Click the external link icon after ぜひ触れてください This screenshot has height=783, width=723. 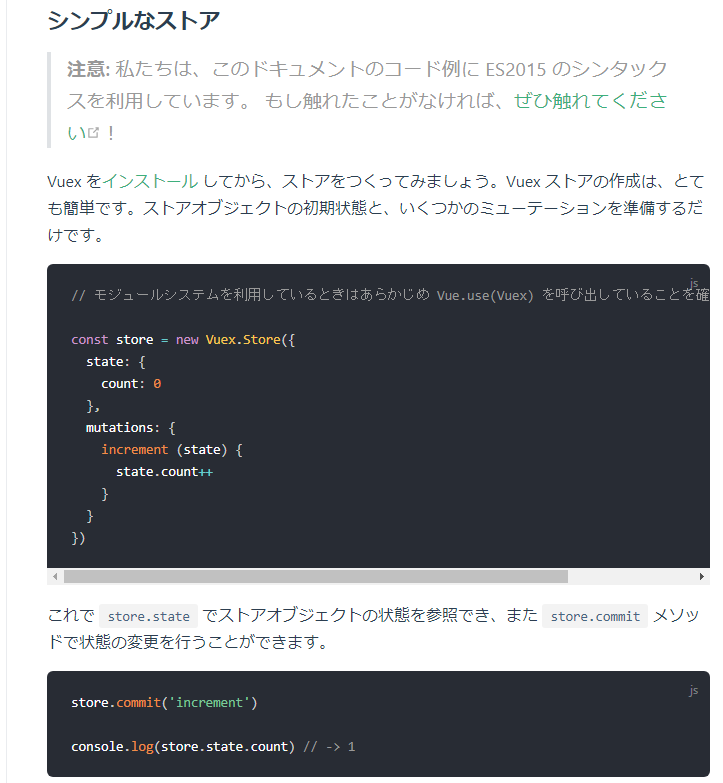[95, 133]
